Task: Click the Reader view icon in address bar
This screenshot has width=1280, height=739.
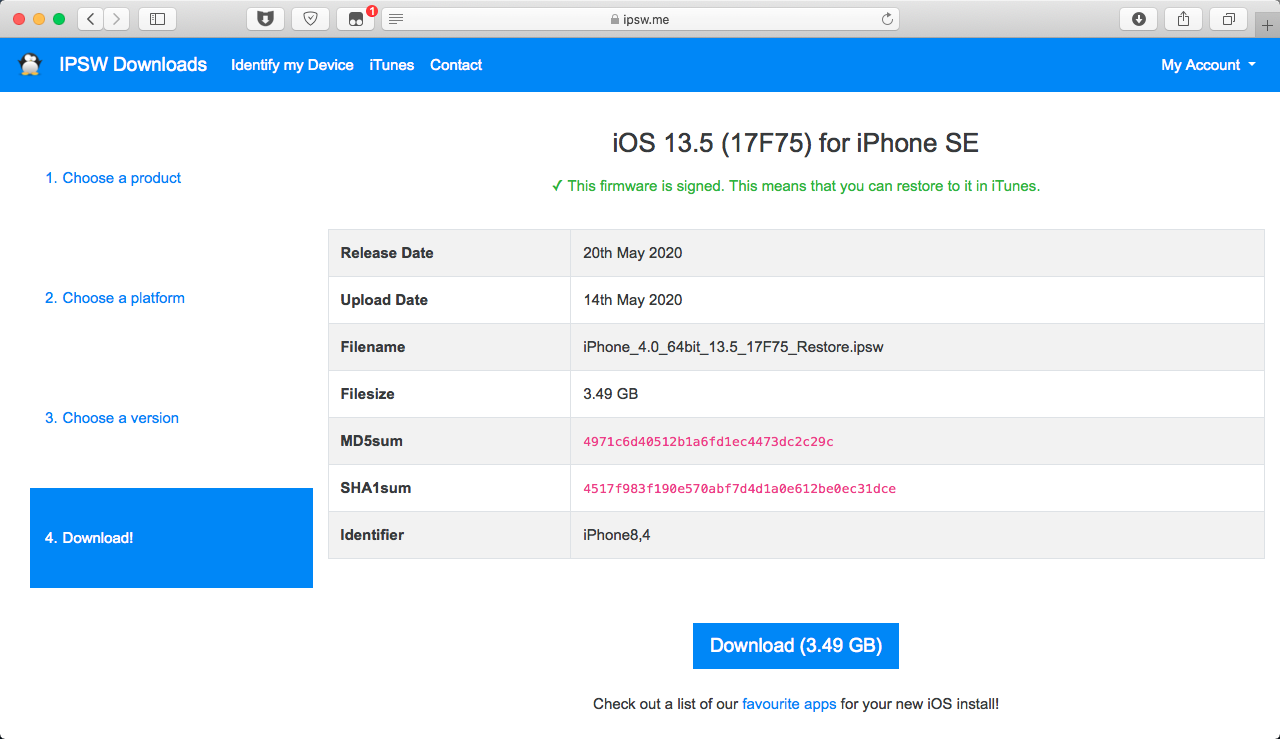Action: click(396, 19)
